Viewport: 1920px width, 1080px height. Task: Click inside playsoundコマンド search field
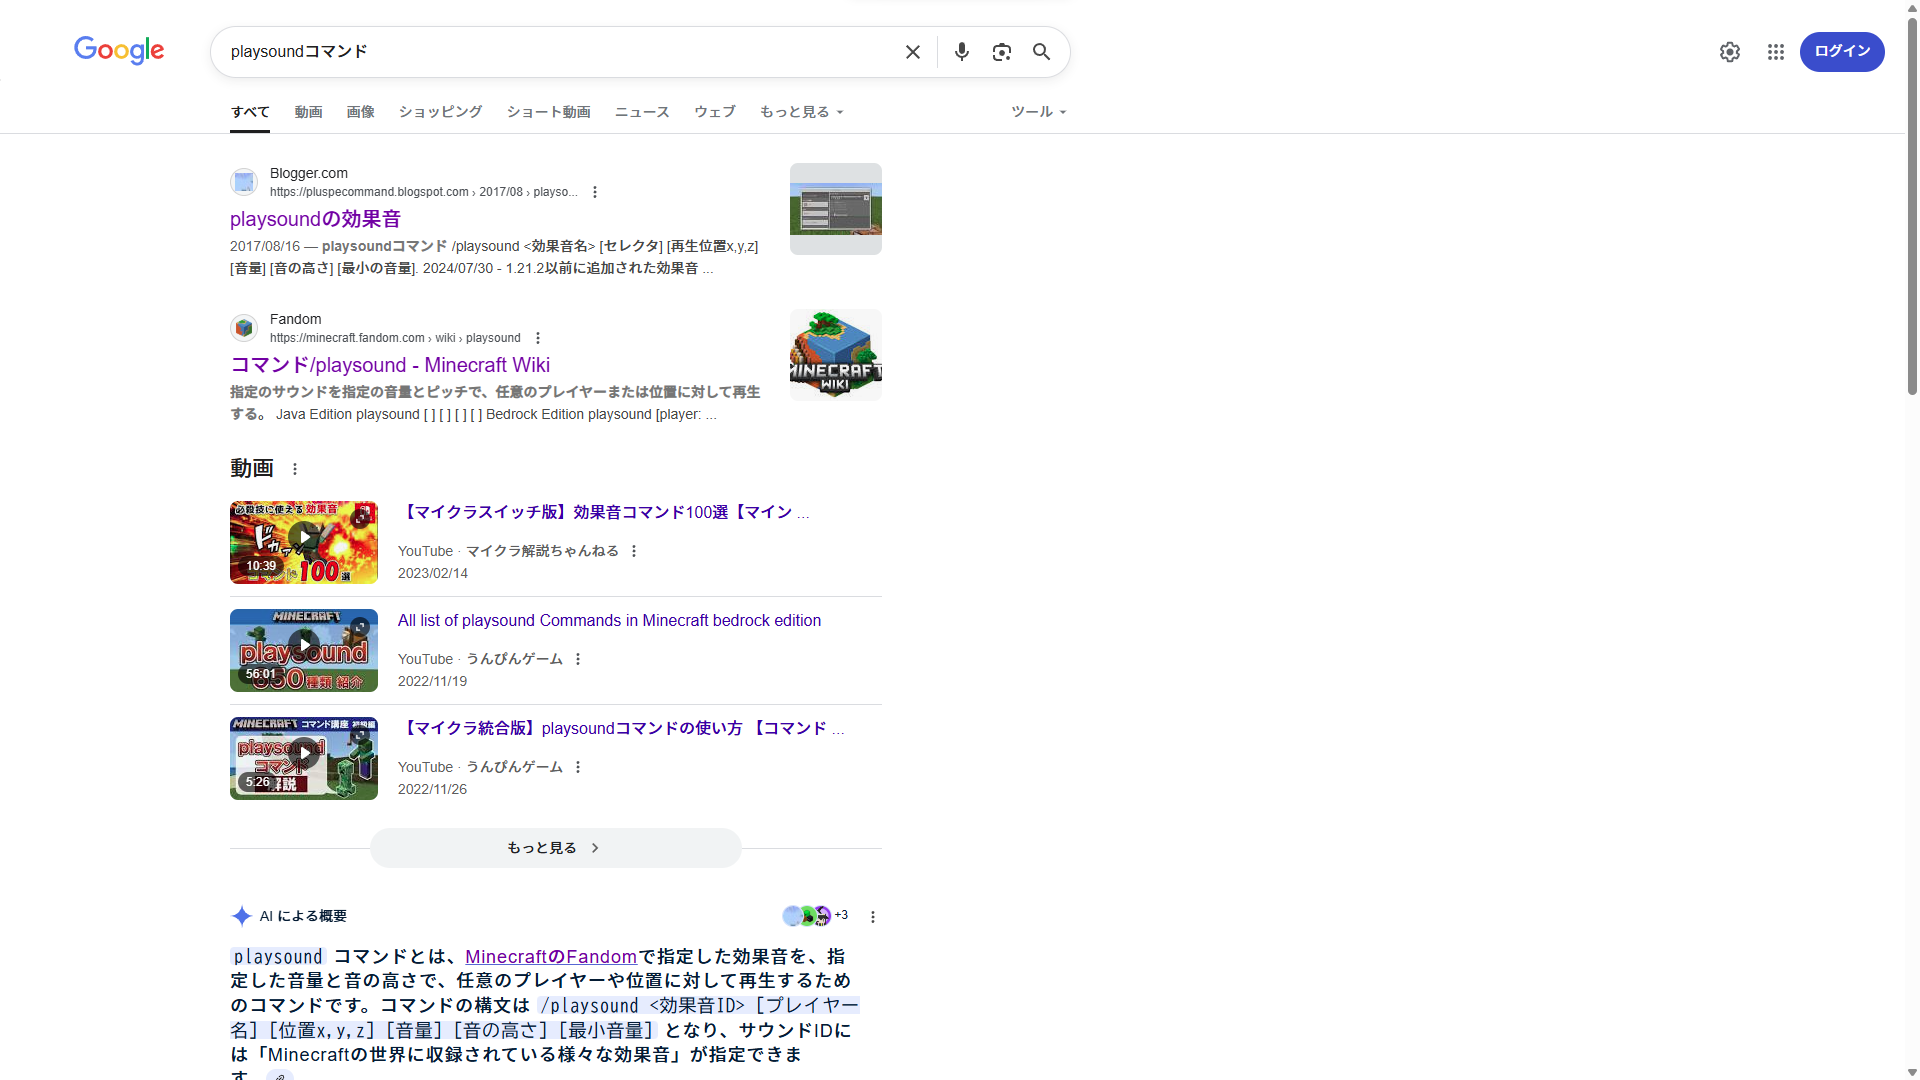(560, 52)
